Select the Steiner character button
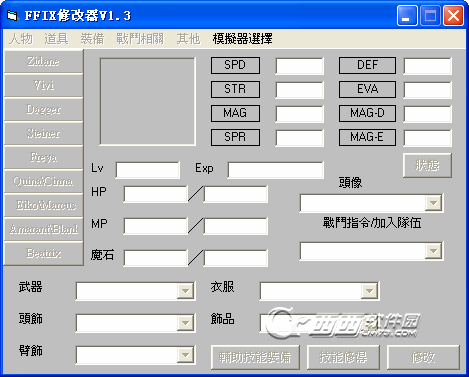 [43, 133]
